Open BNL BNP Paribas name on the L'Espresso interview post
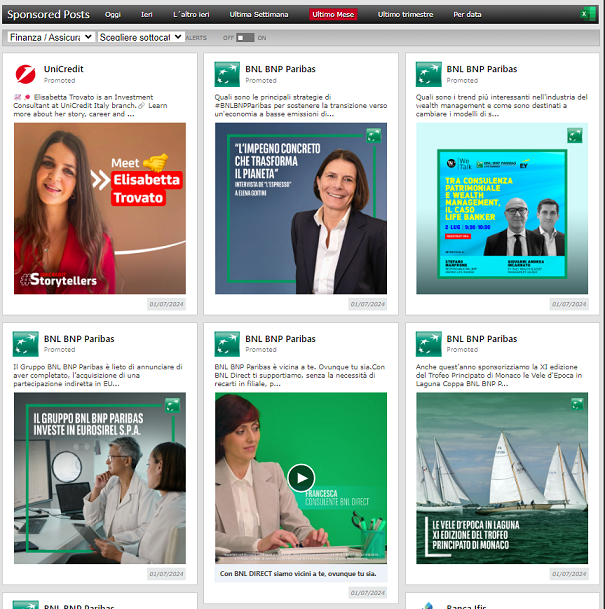Image resolution: width=605 pixels, height=609 pixels. tap(280, 69)
